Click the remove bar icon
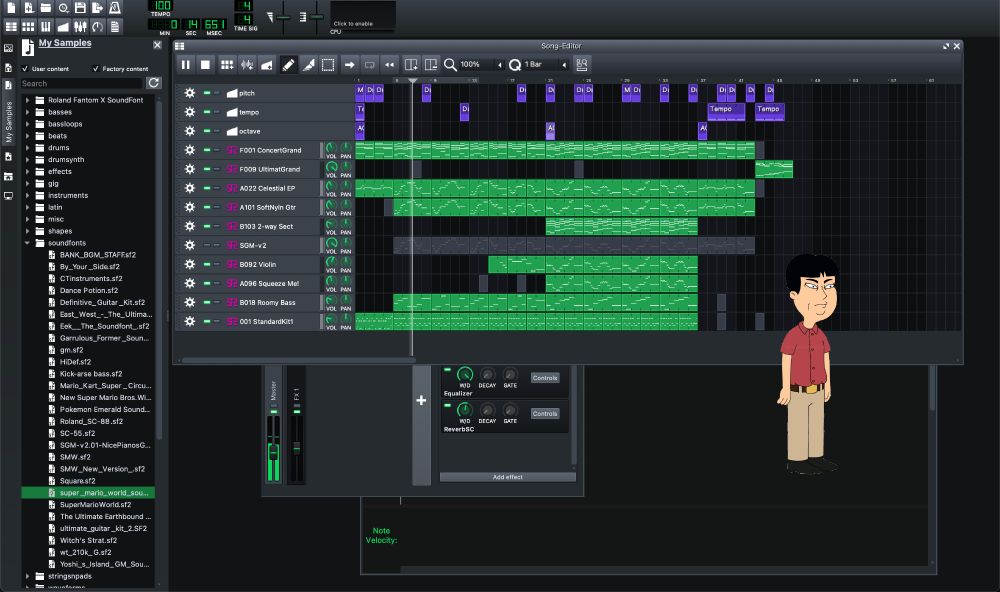The width and height of the screenshot is (1000, 592). point(431,64)
